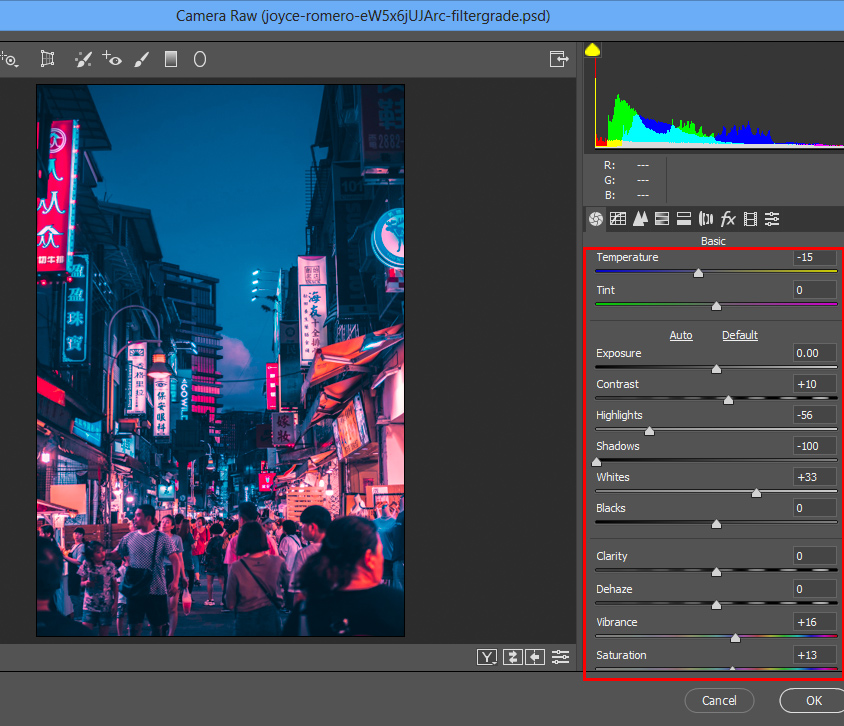The width and height of the screenshot is (844, 726).
Task: Click the full screen mode icon
Action: pyautogui.click(x=558, y=59)
